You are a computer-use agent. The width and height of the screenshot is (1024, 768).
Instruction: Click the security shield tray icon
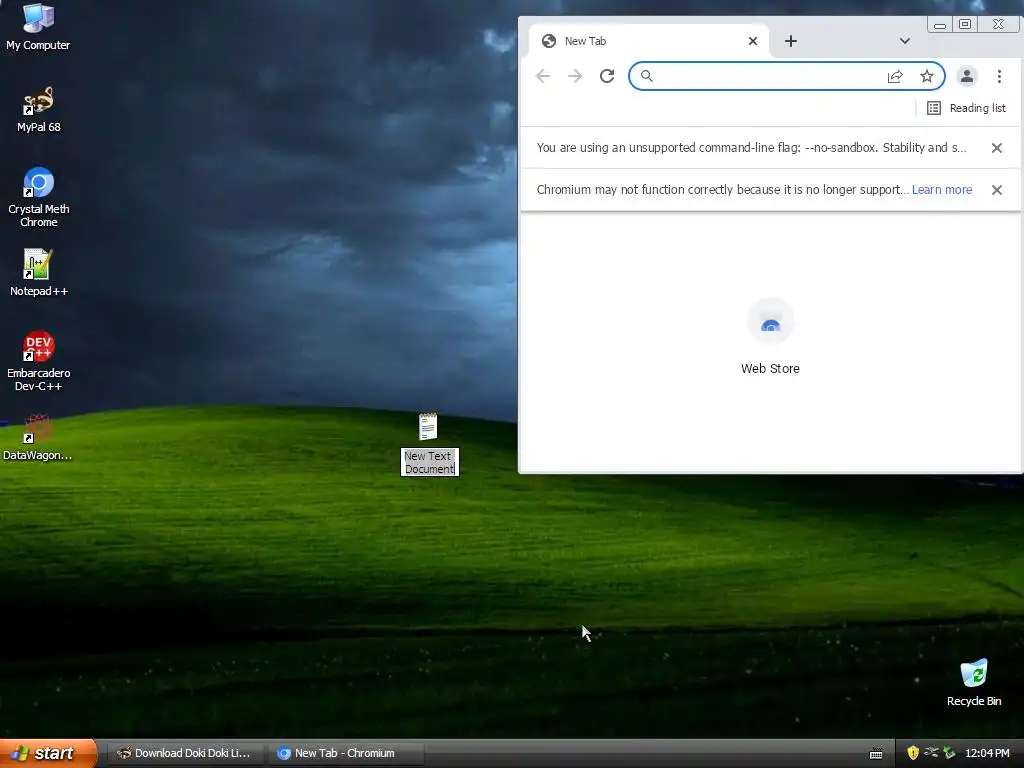(x=913, y=753)
